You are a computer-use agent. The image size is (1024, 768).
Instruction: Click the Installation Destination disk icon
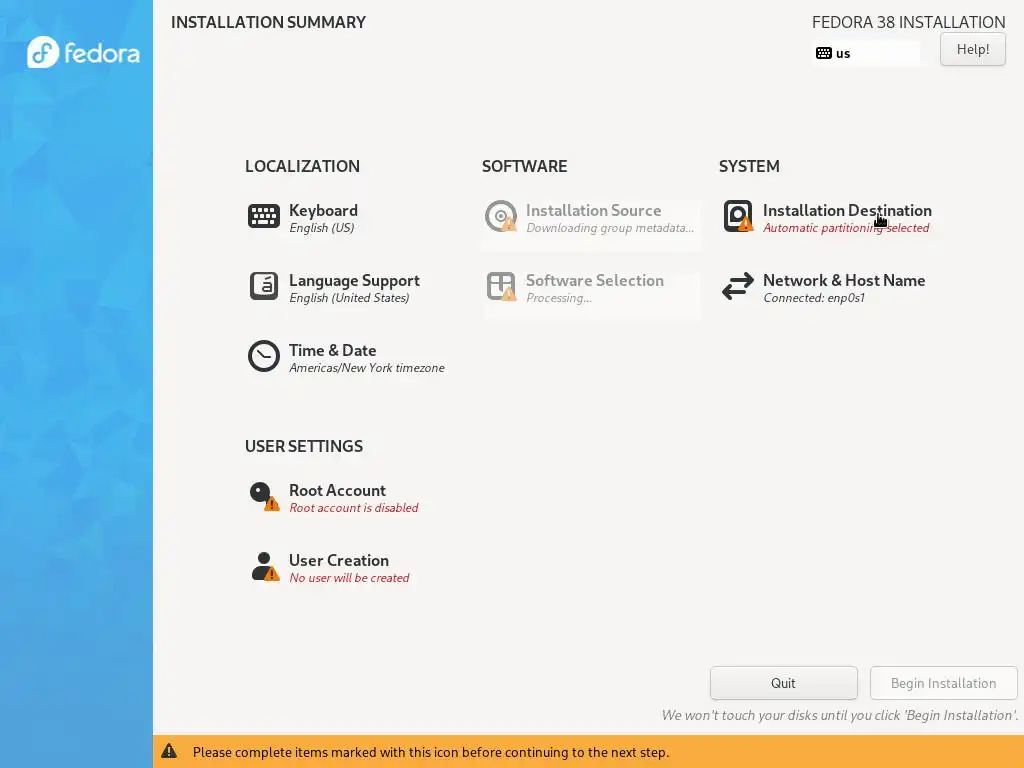(x=738, y=216)
